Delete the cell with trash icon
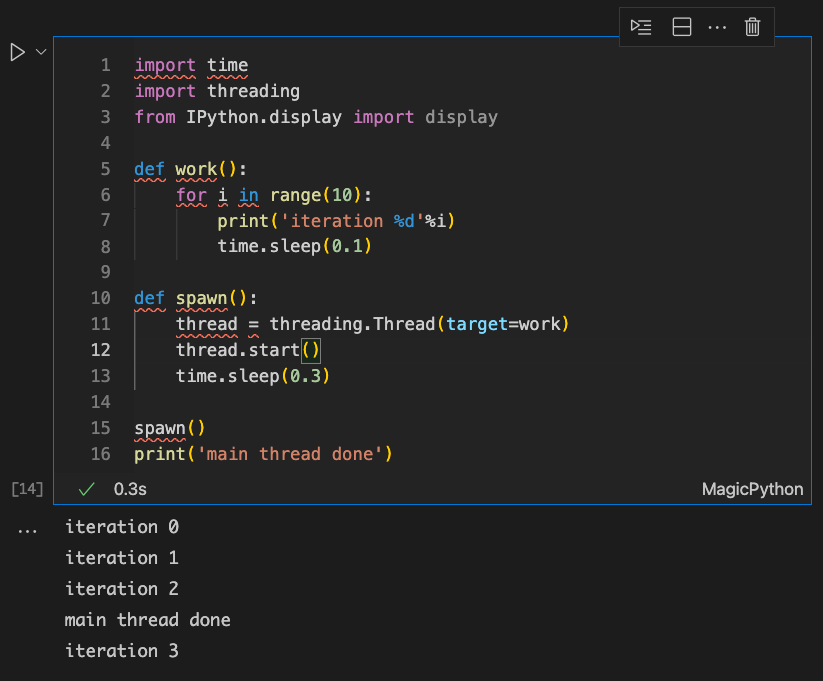Image resolution: width=823 pixels, height=681 pixels. (752, 27)
